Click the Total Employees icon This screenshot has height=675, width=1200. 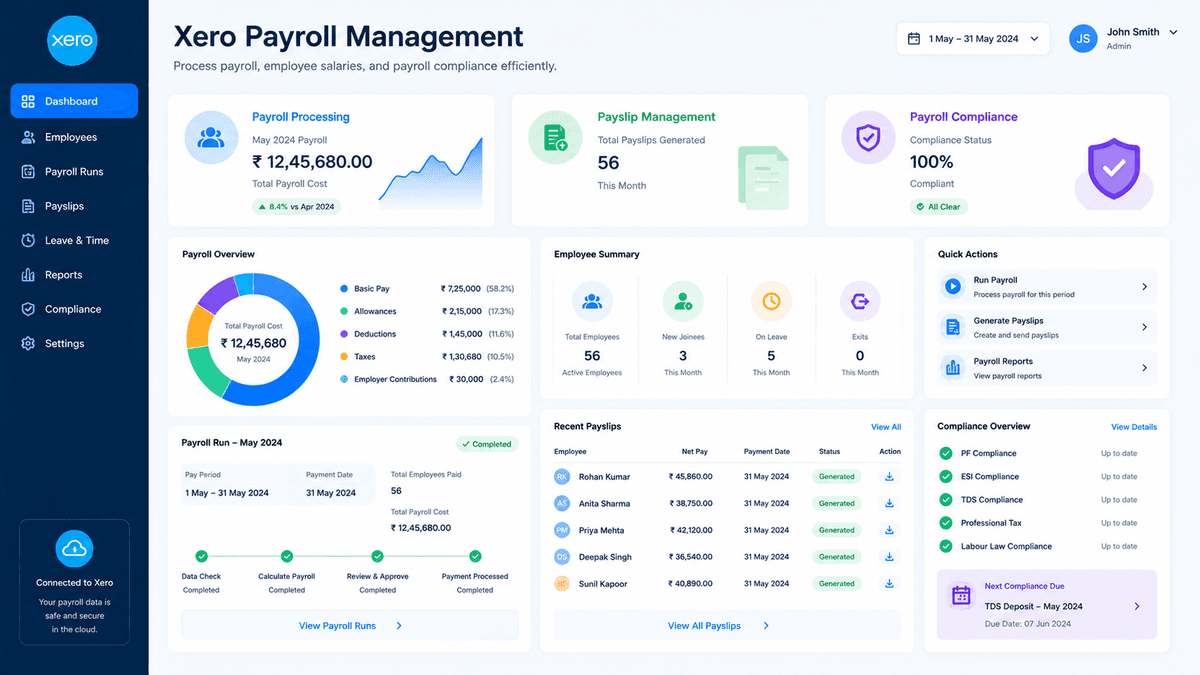coord(592,301)
